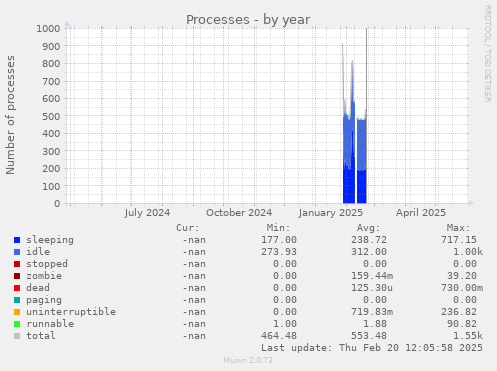Click the 'Cur:' column header
The height and width of the screenshot is (371, 497).
(188, 228)
